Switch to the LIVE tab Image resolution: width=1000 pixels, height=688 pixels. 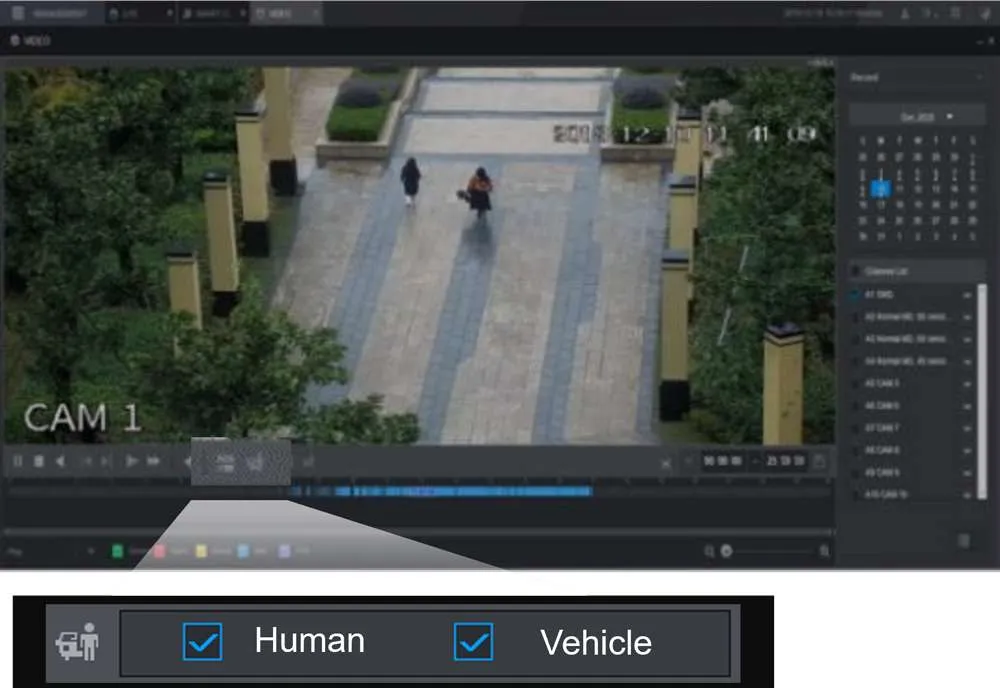[x=140, y=13]
